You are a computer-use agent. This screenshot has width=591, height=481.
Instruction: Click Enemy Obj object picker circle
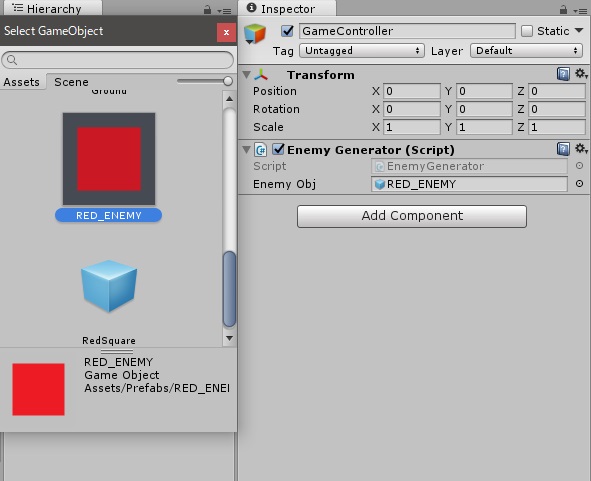tap(579, 184)
